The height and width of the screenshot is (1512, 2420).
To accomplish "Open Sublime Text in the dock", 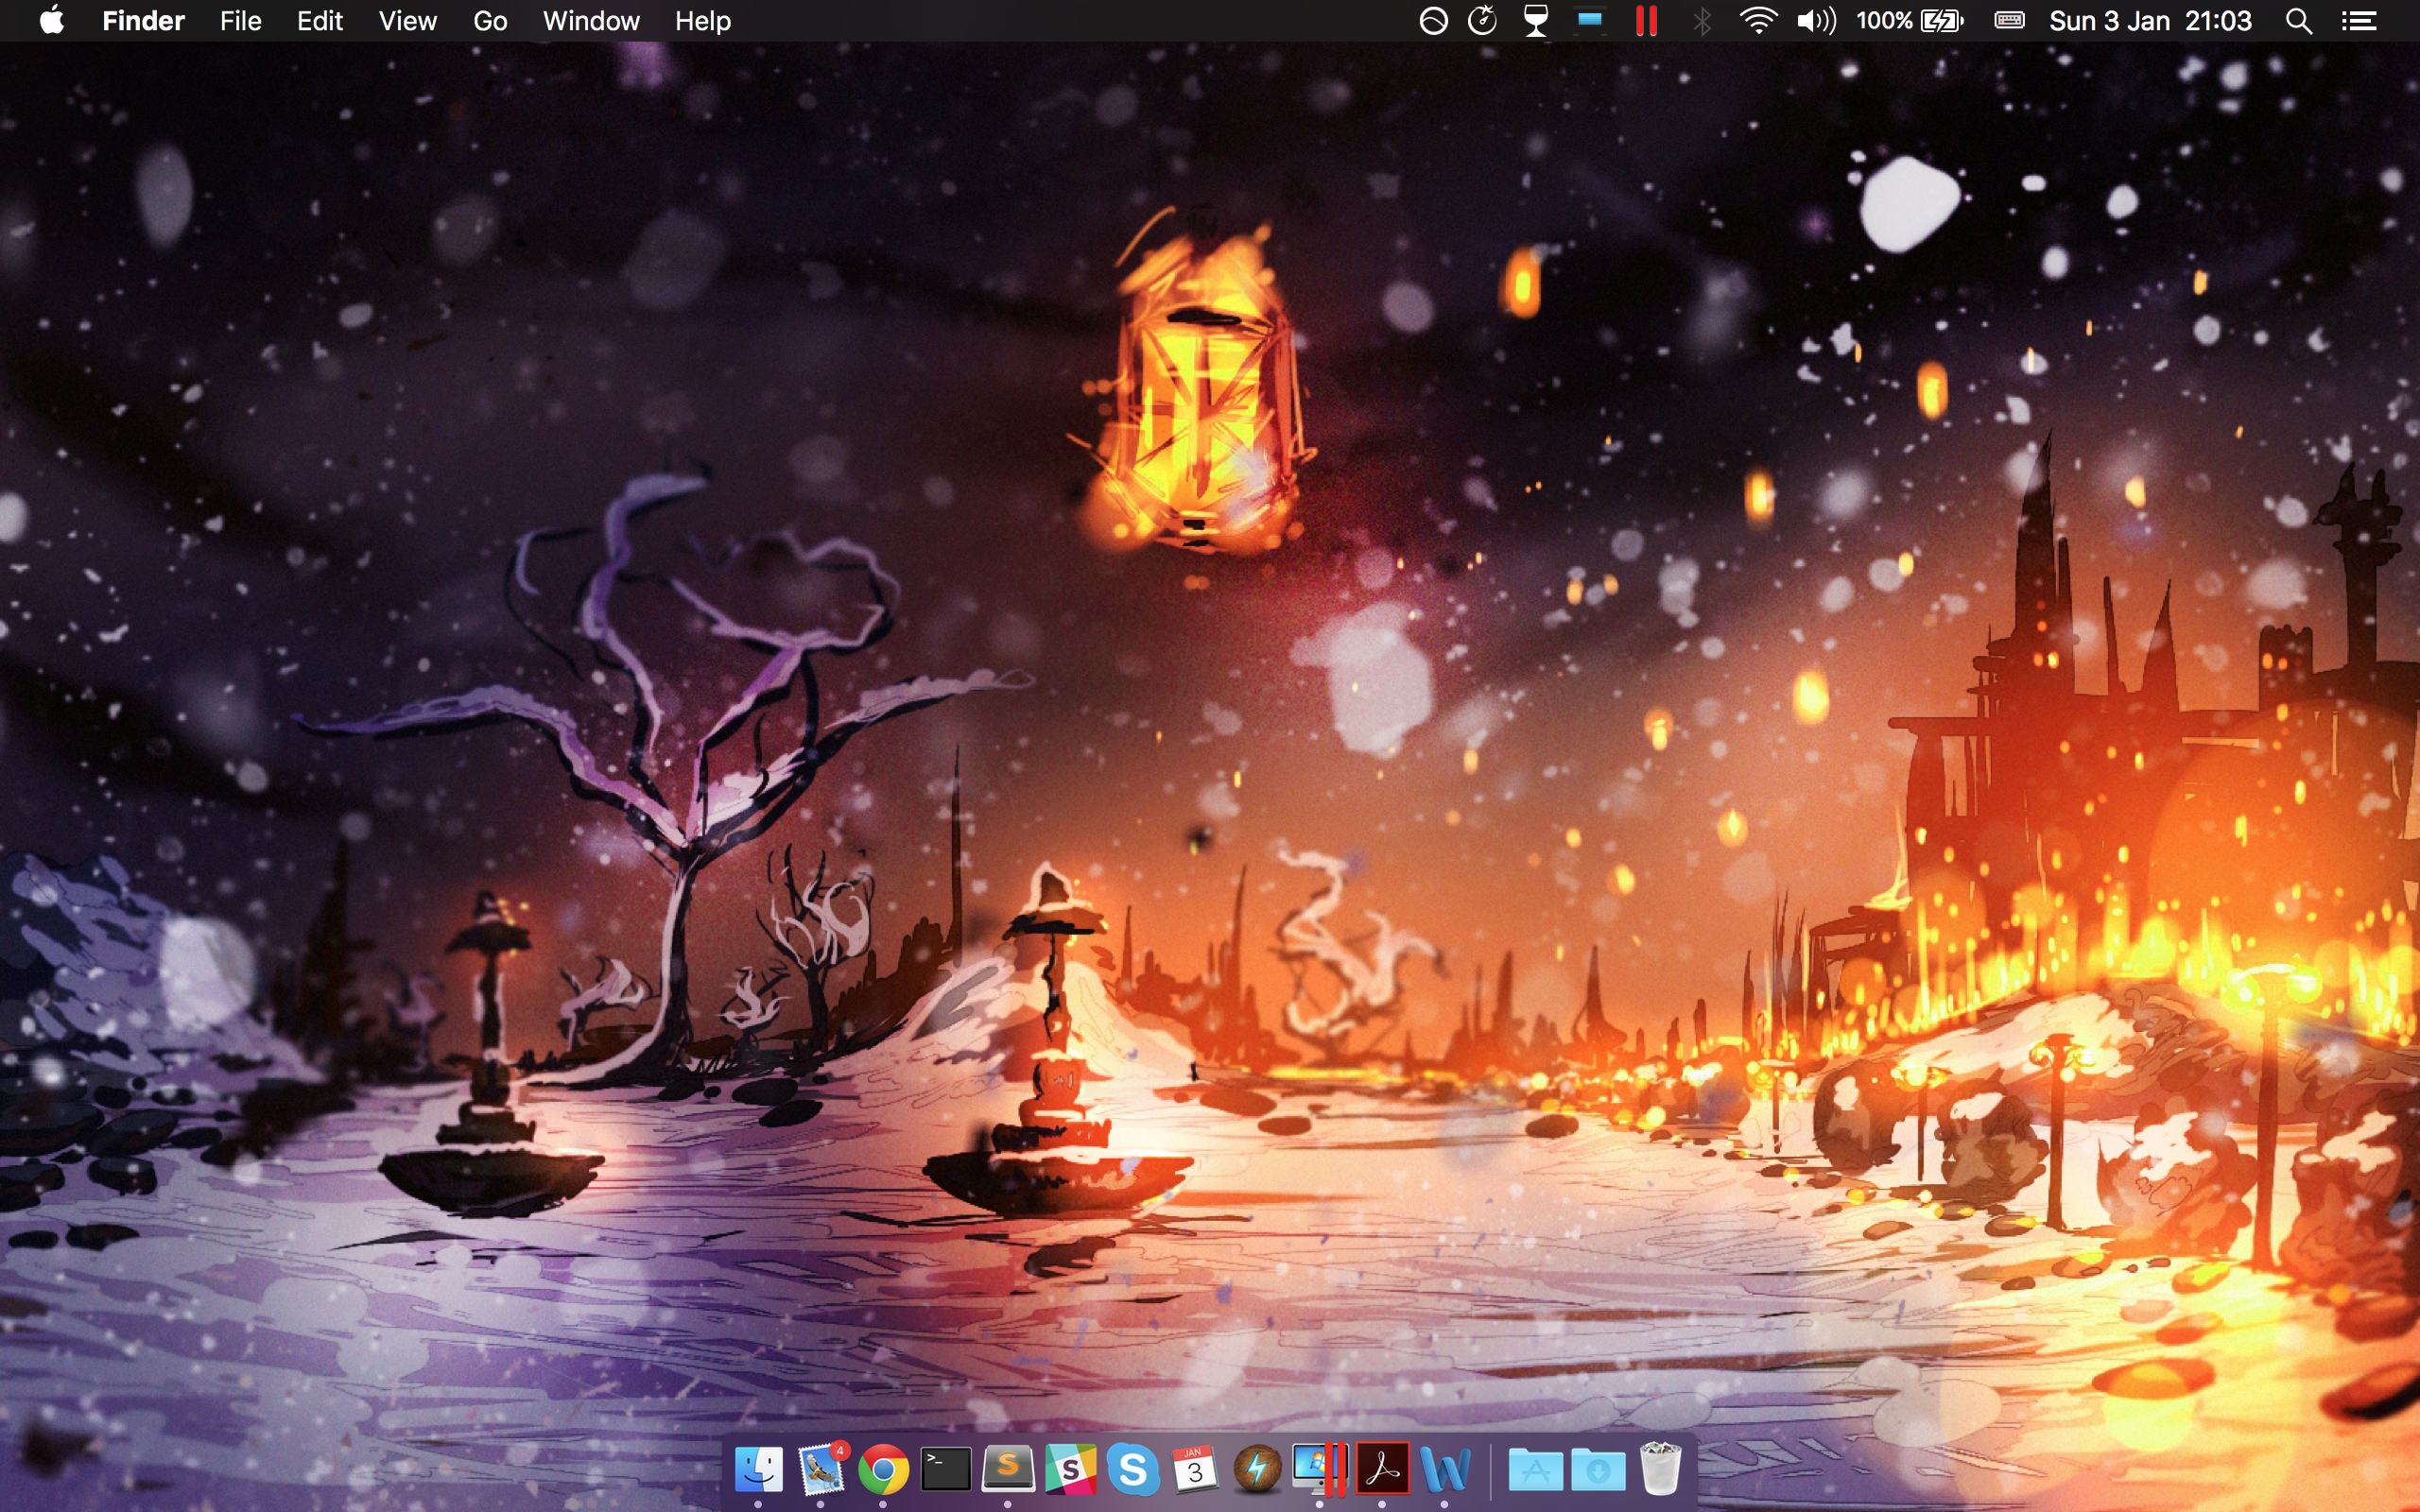I will (x=1008, y=1469).
